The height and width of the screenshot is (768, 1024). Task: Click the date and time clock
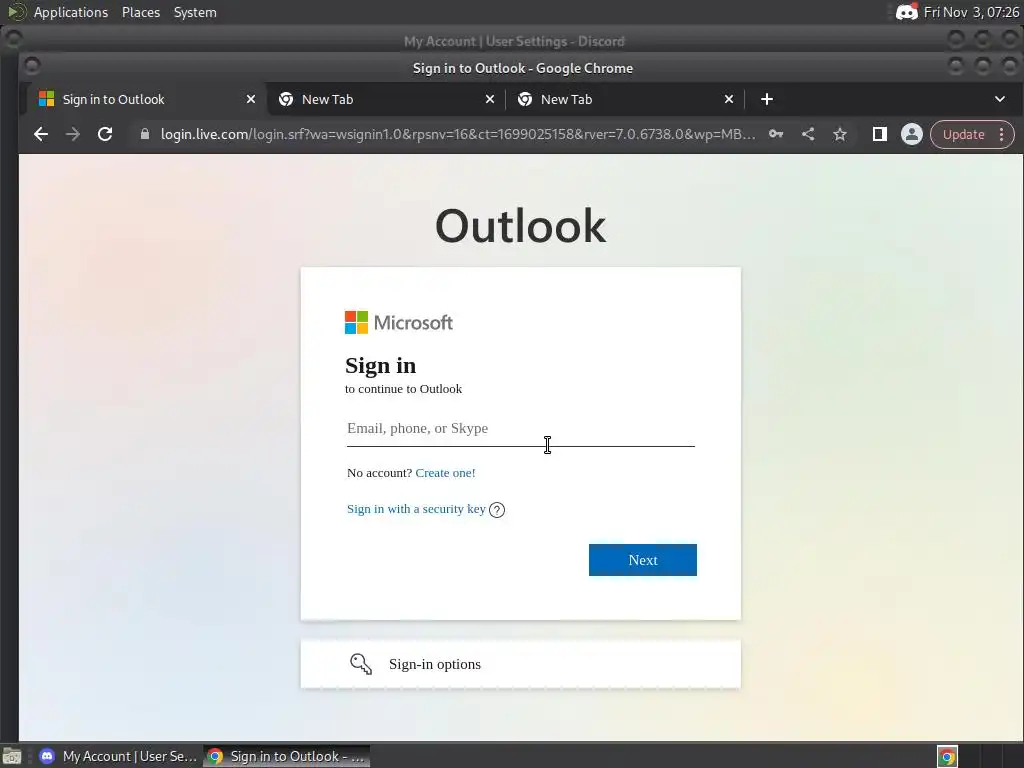click(x=971, y=12)
